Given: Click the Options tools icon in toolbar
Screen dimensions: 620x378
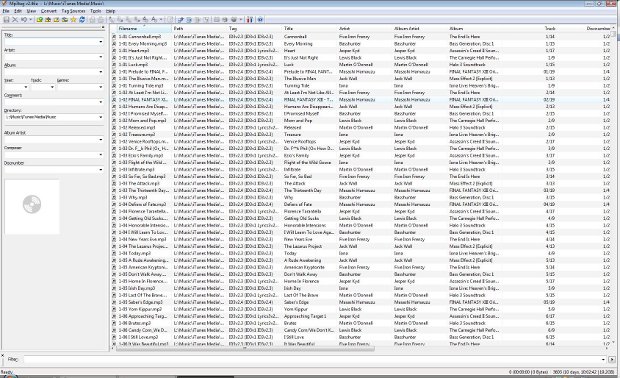Looking at the screenshot, I should (x=249, y=19).
